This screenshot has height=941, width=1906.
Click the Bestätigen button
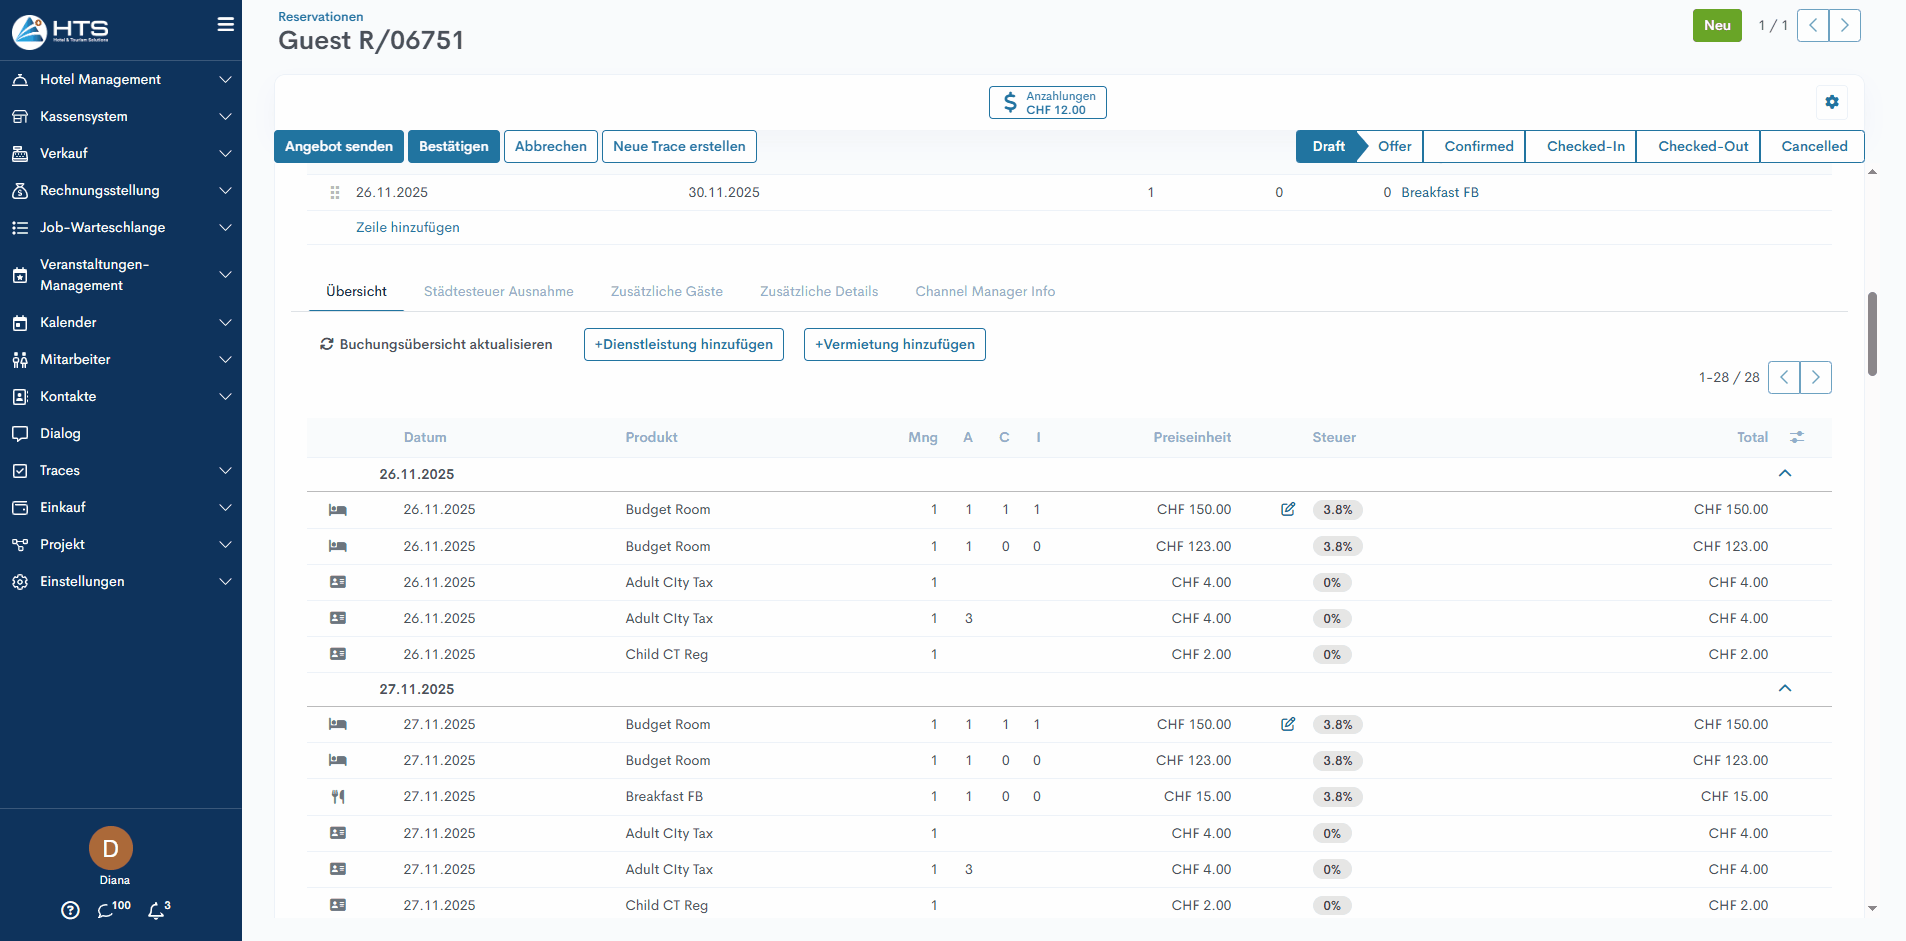pos(453,146)
